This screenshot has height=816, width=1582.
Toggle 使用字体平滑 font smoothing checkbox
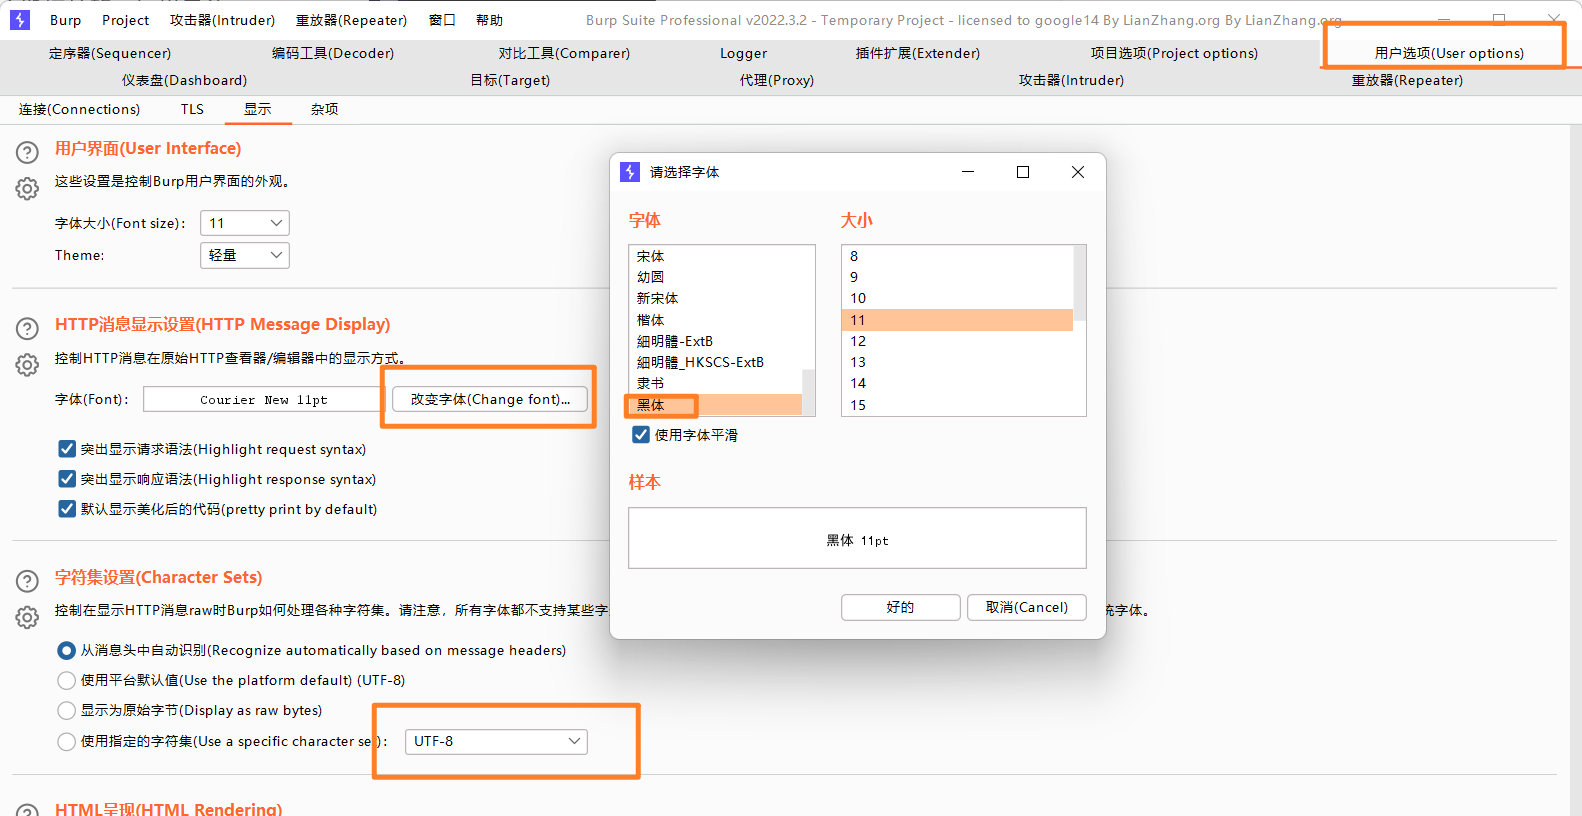click(641, 435)
